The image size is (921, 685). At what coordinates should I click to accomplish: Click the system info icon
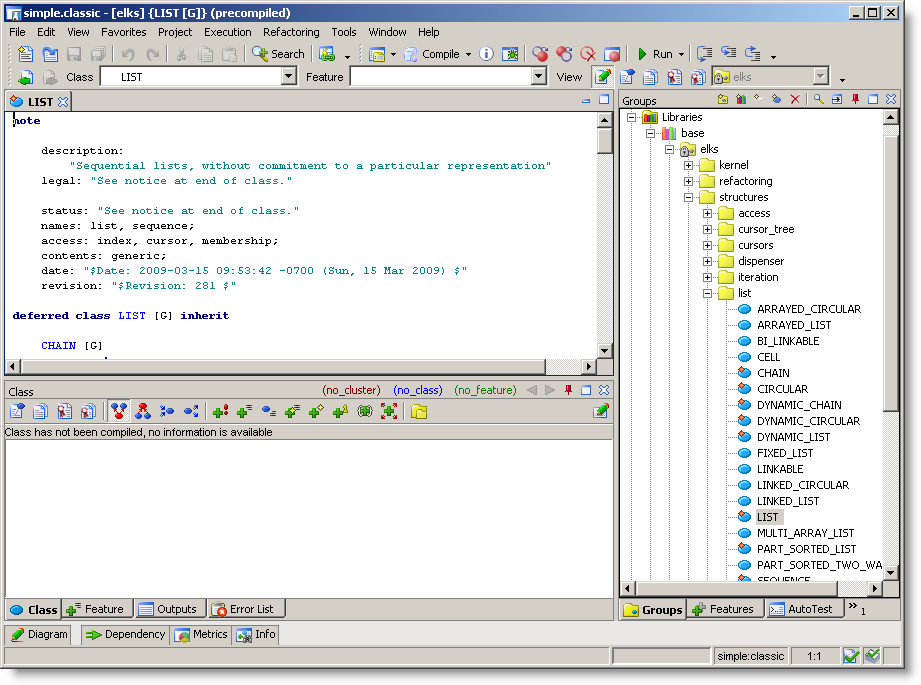[487, 54]
